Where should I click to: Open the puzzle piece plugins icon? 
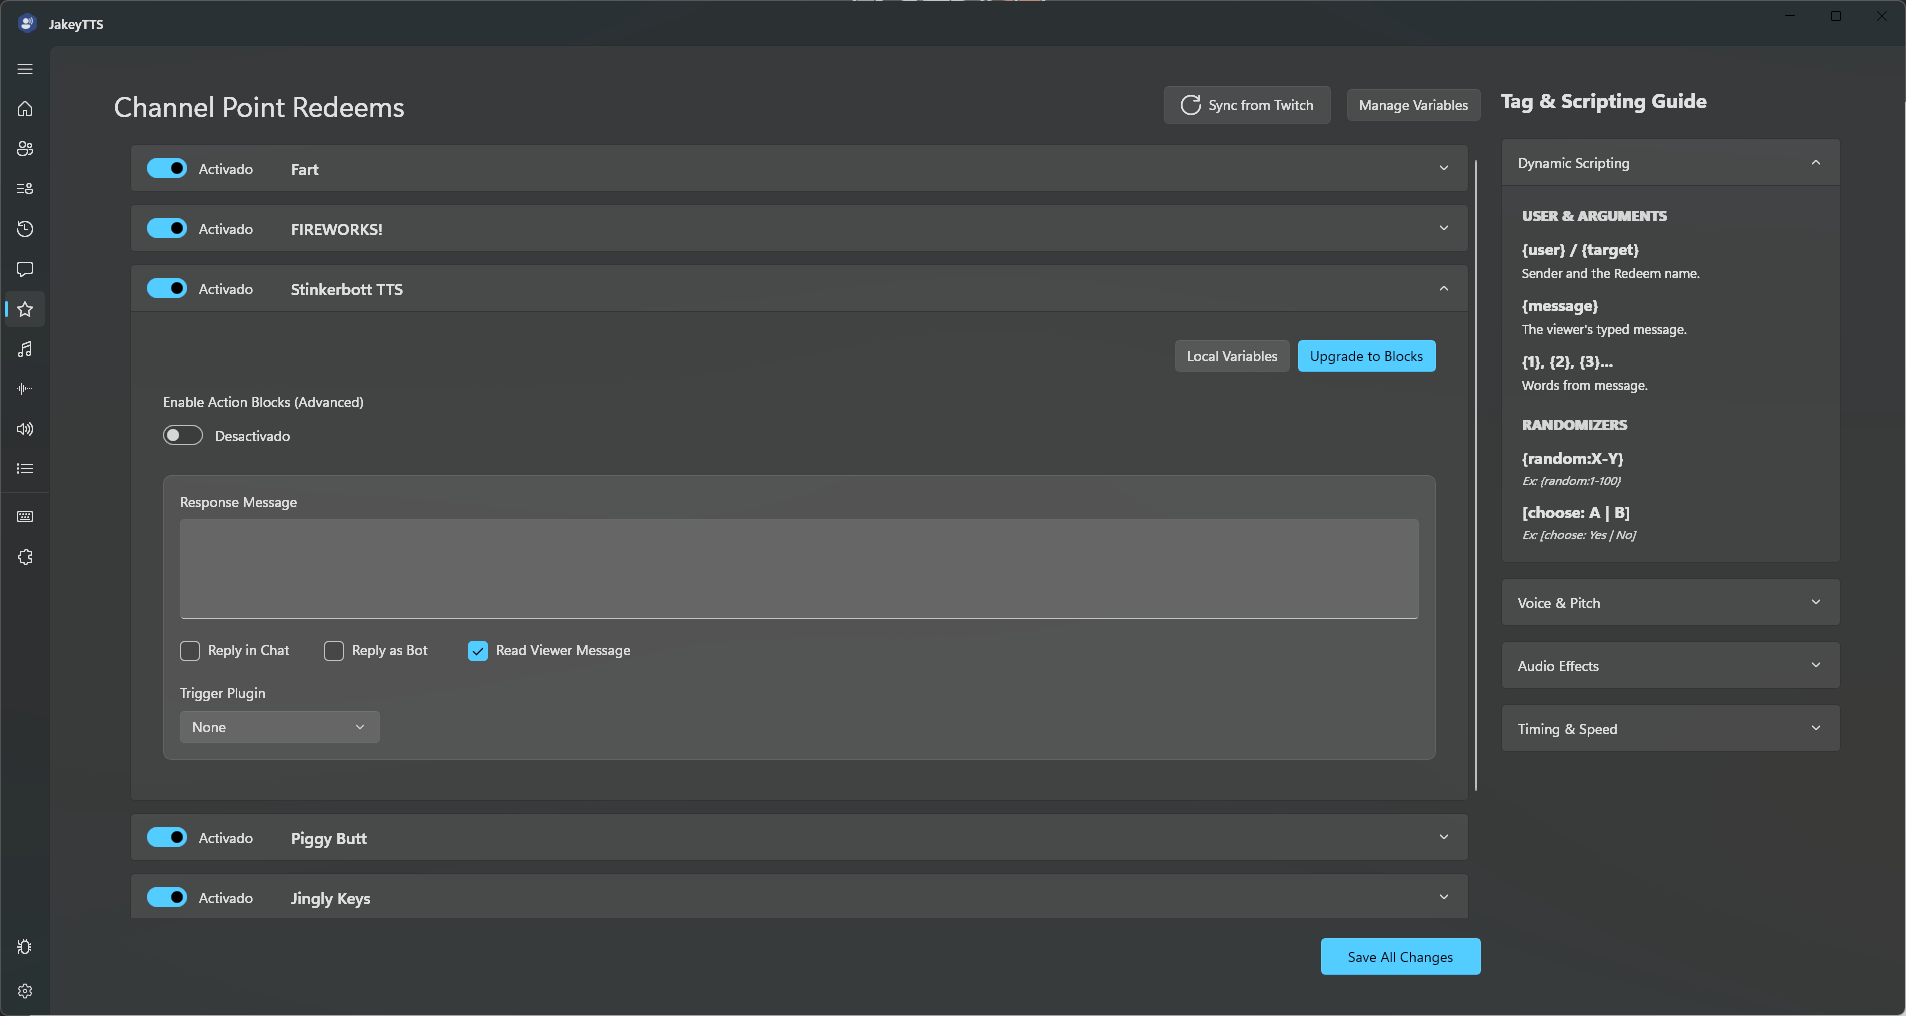25,557
